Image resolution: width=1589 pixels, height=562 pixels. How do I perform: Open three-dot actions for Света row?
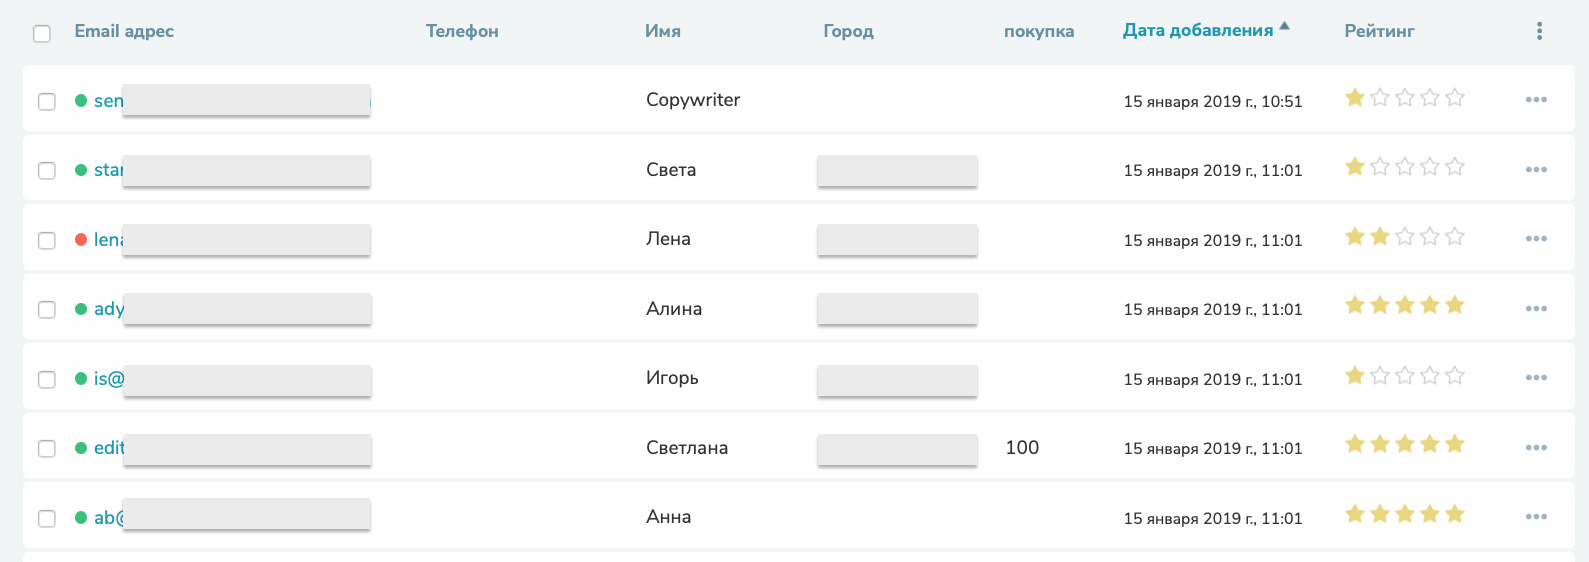1536,170
